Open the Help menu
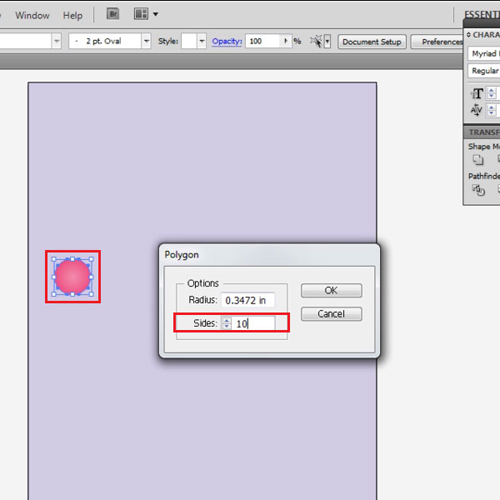 (x=73, y=15)
